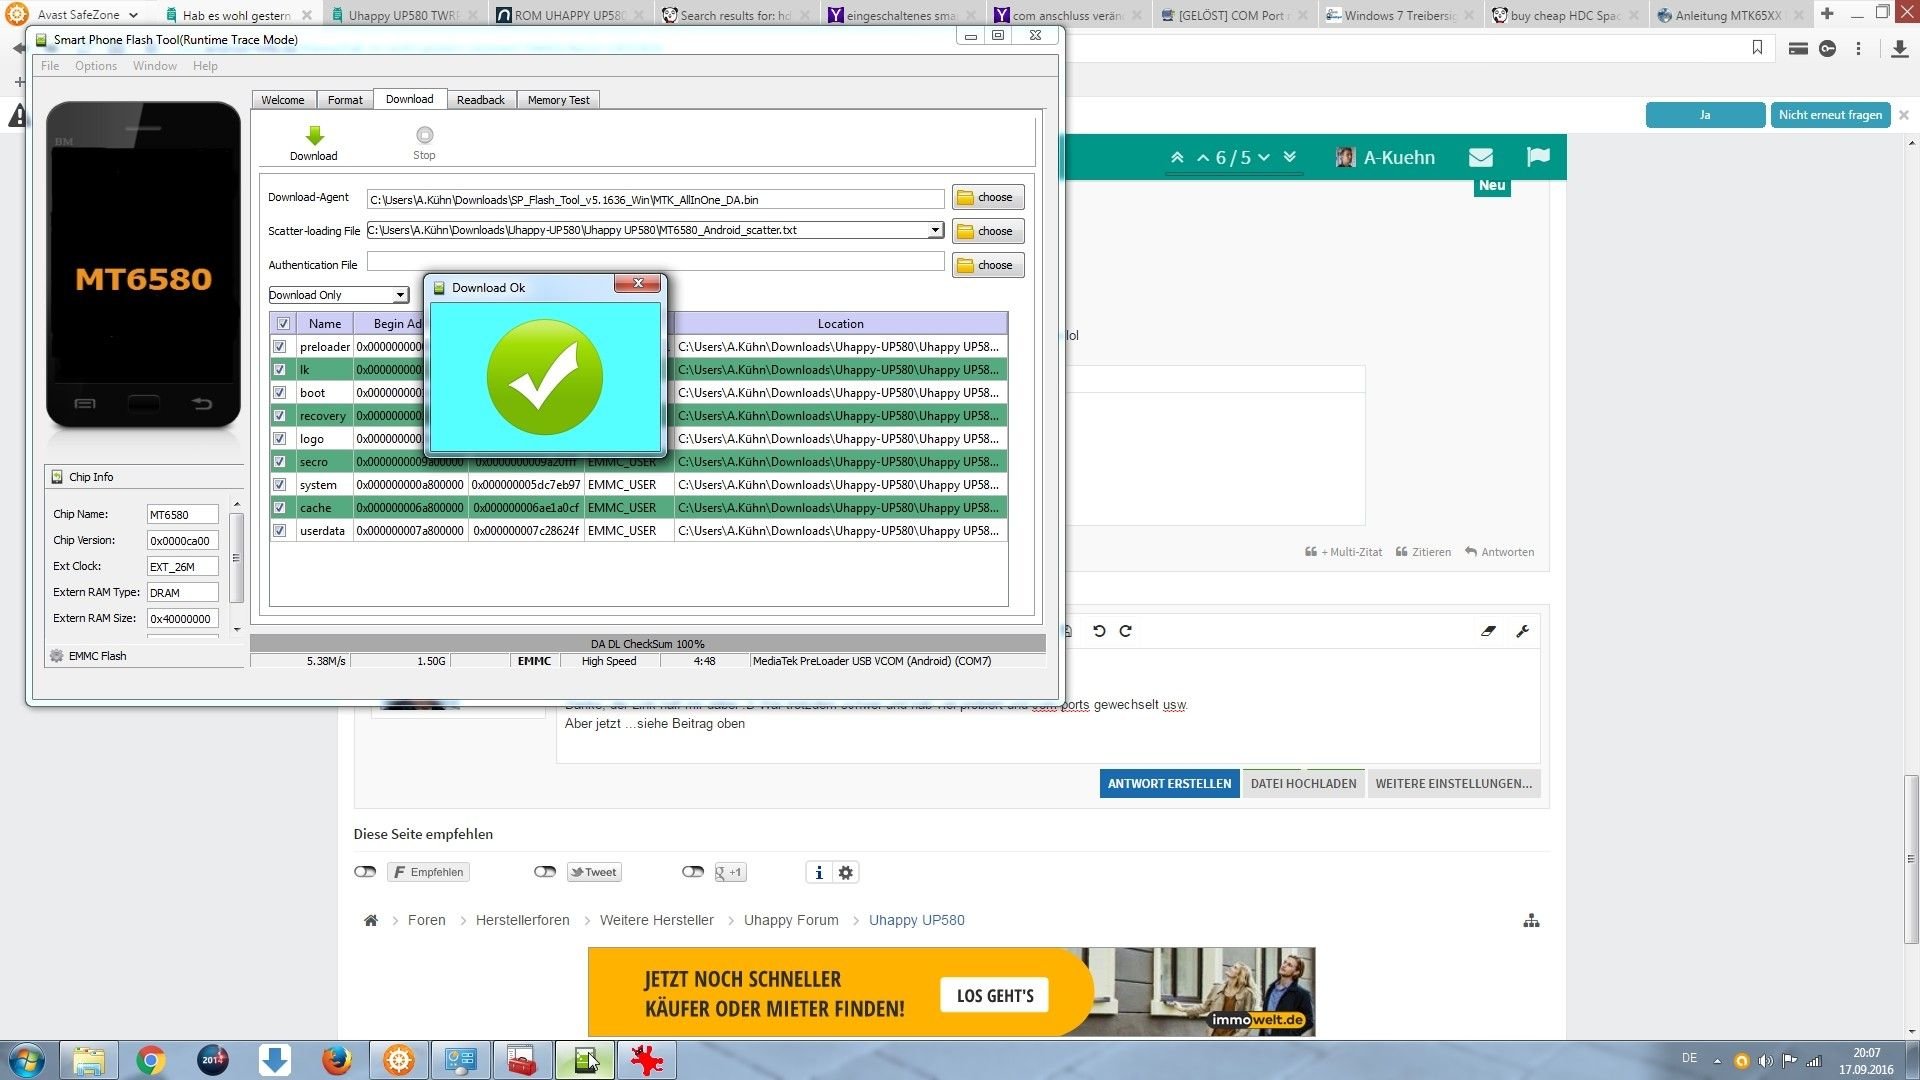Open the Help menu in Flash Tool

205,66
